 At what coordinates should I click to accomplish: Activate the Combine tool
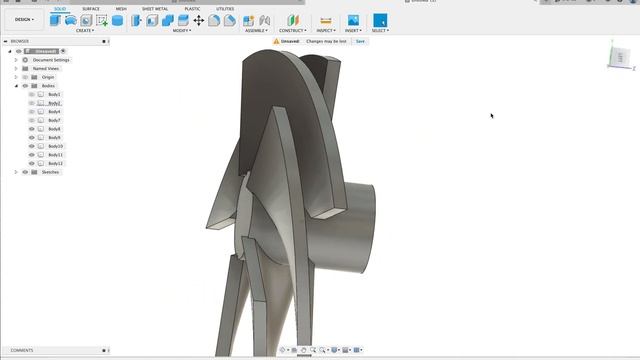coord(167,20)
